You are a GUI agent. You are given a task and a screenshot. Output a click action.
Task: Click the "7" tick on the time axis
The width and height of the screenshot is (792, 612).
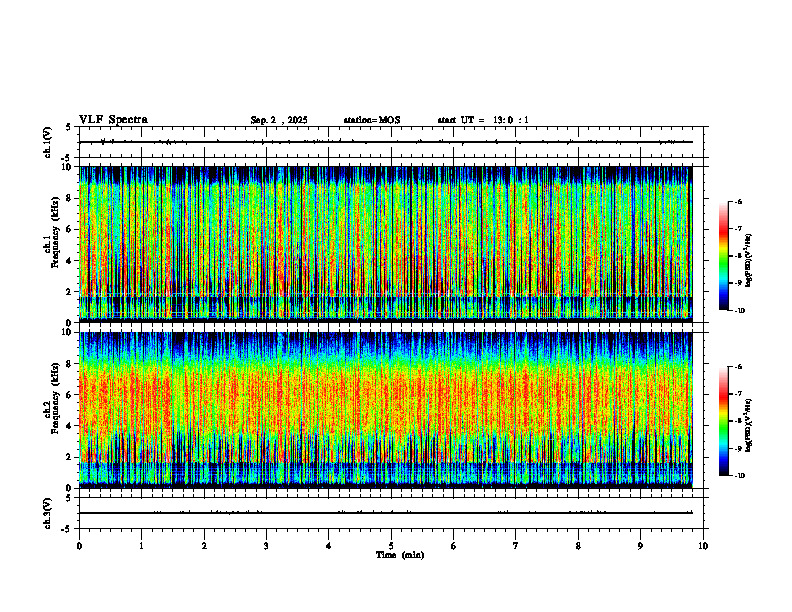click(x=516, y=546)
